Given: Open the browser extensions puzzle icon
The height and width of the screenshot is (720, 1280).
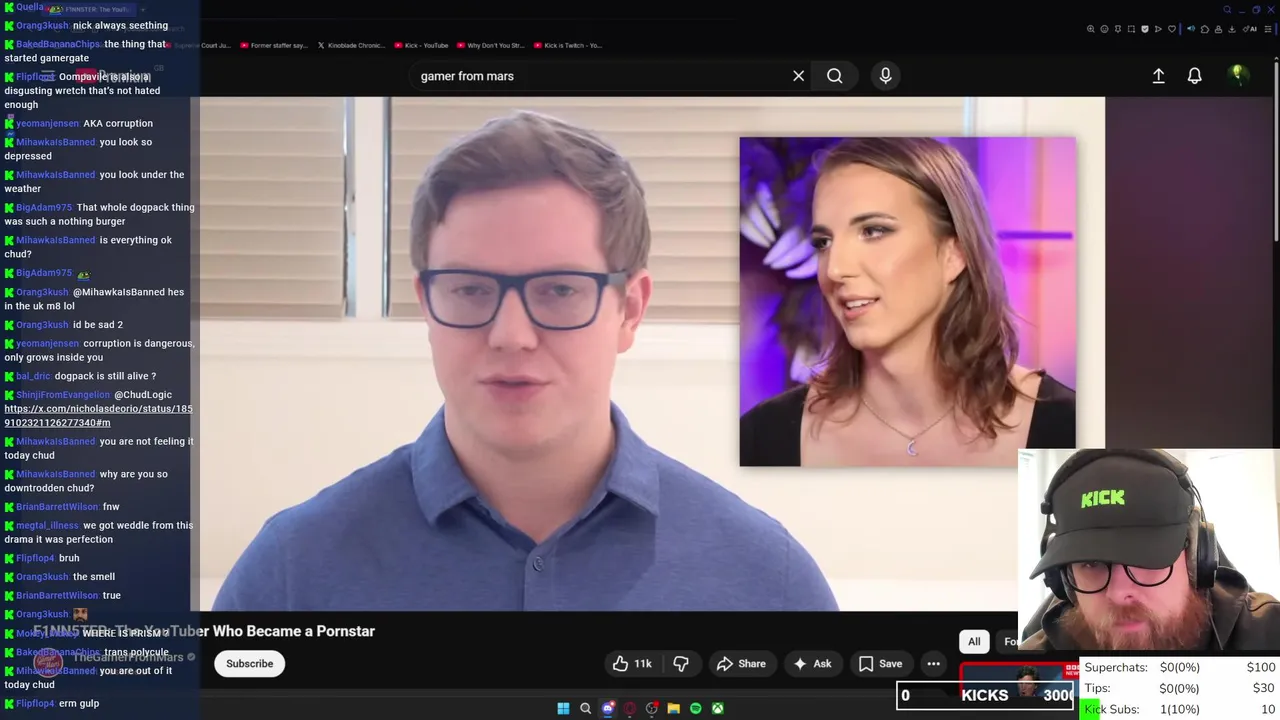Looking at the screenshot, I should [1205, 29].
